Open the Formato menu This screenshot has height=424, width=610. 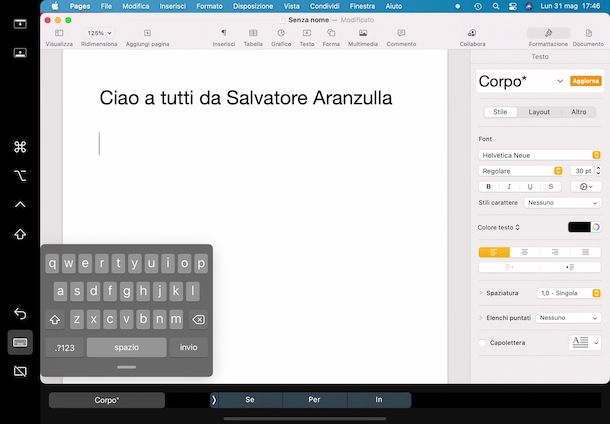209,6
